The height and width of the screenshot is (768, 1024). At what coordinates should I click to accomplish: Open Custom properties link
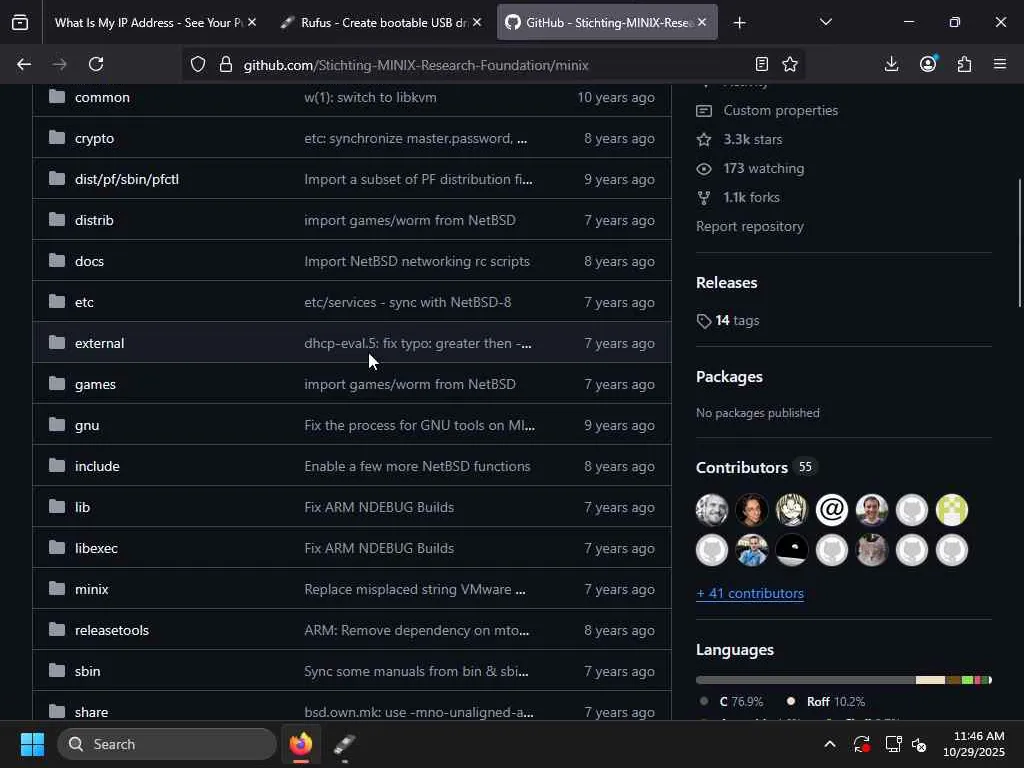click(x=780, y=110)
